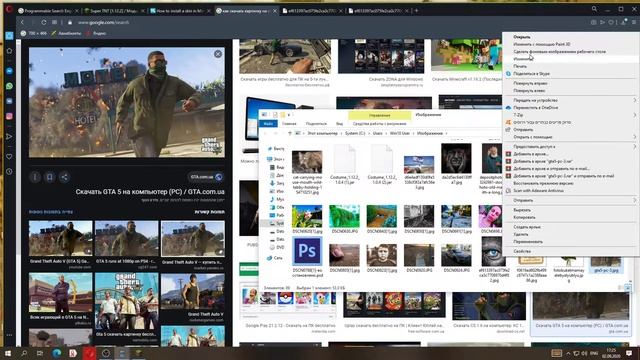Screen dimensions: 640x360
Task: Click the GTA.com.ua visit button
Action: [x=206, y=177]
